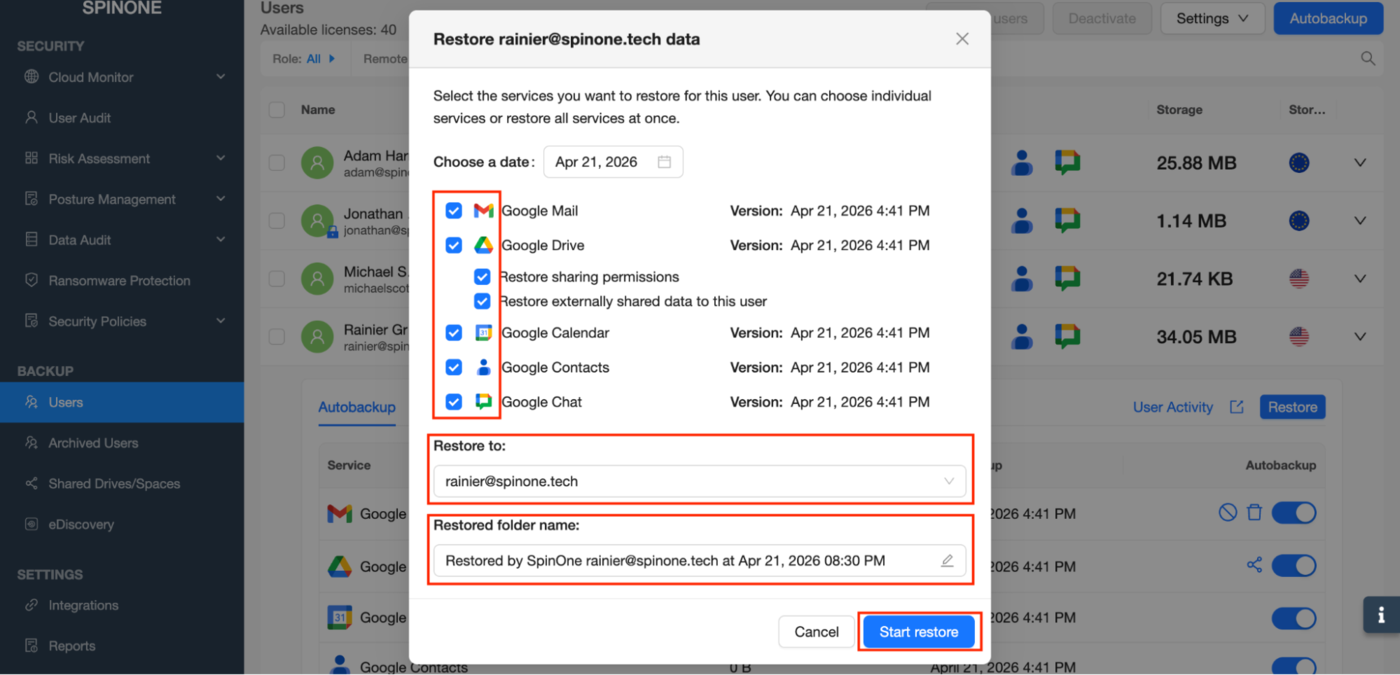Toggle the Google Drive restore checkbox
This screenshot has width=1400, height=675.
[x=454, y=245]
